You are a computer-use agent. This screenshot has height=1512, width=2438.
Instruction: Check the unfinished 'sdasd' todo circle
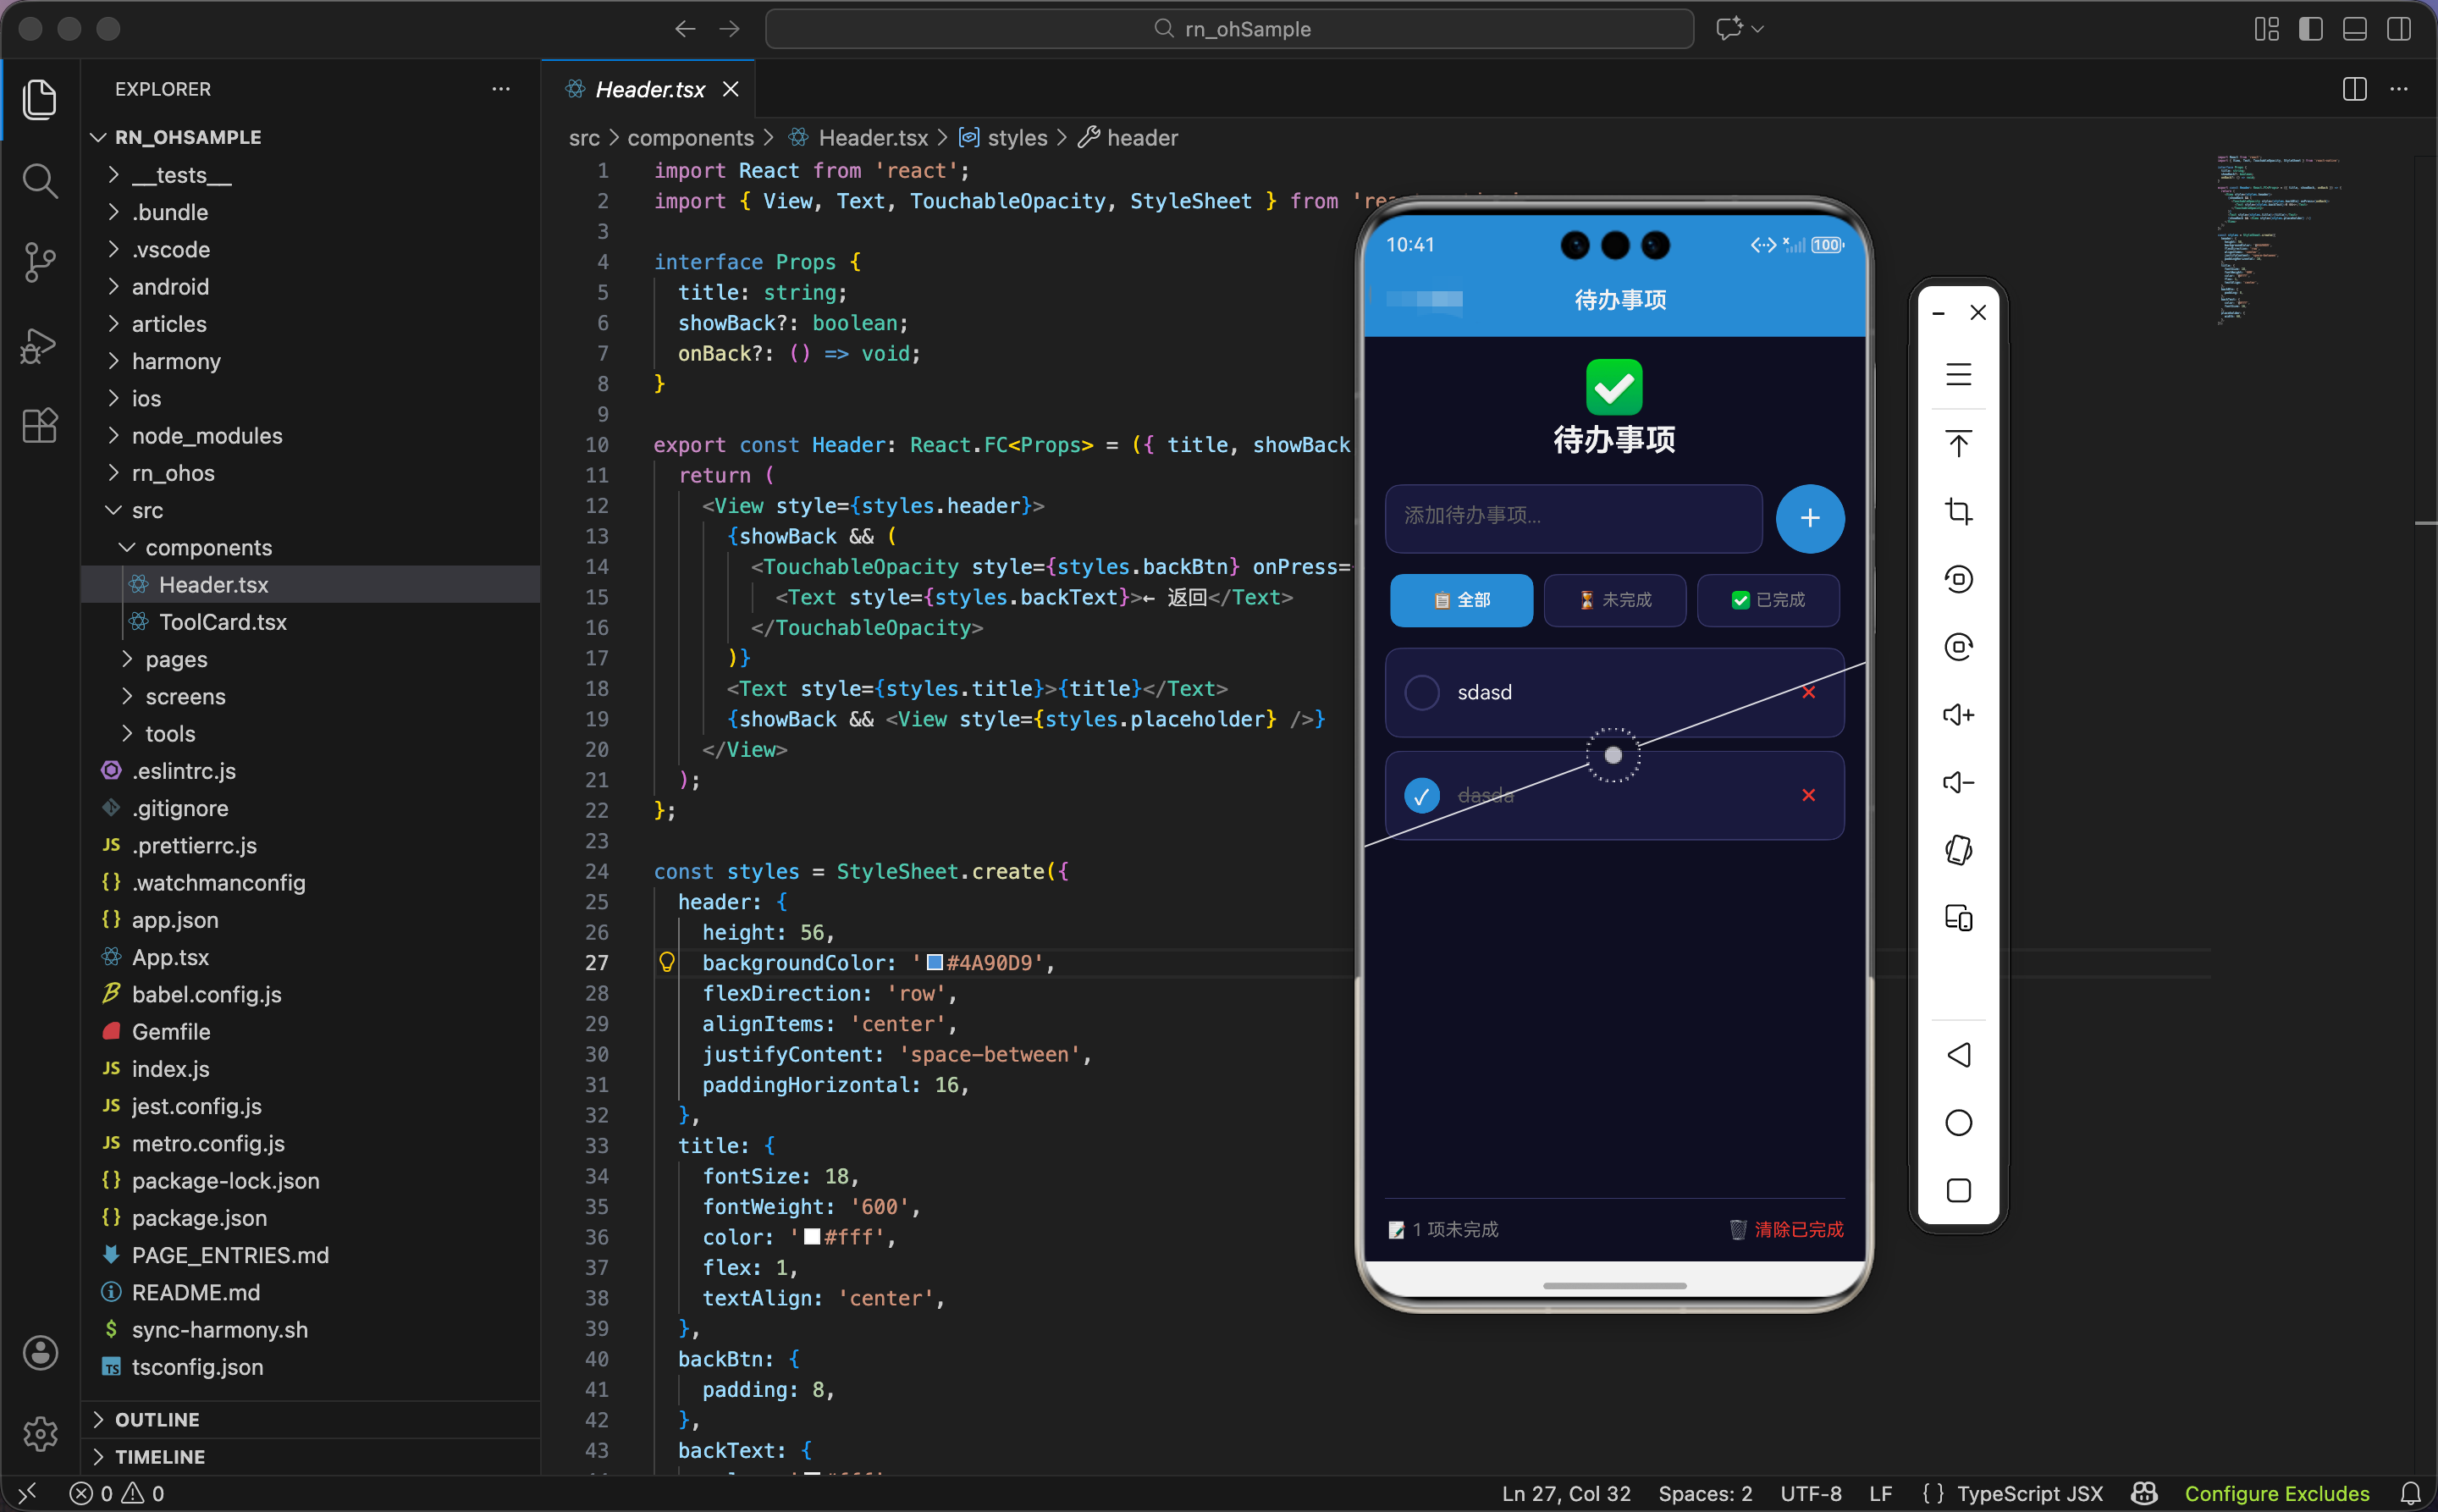pos(1421,692)
